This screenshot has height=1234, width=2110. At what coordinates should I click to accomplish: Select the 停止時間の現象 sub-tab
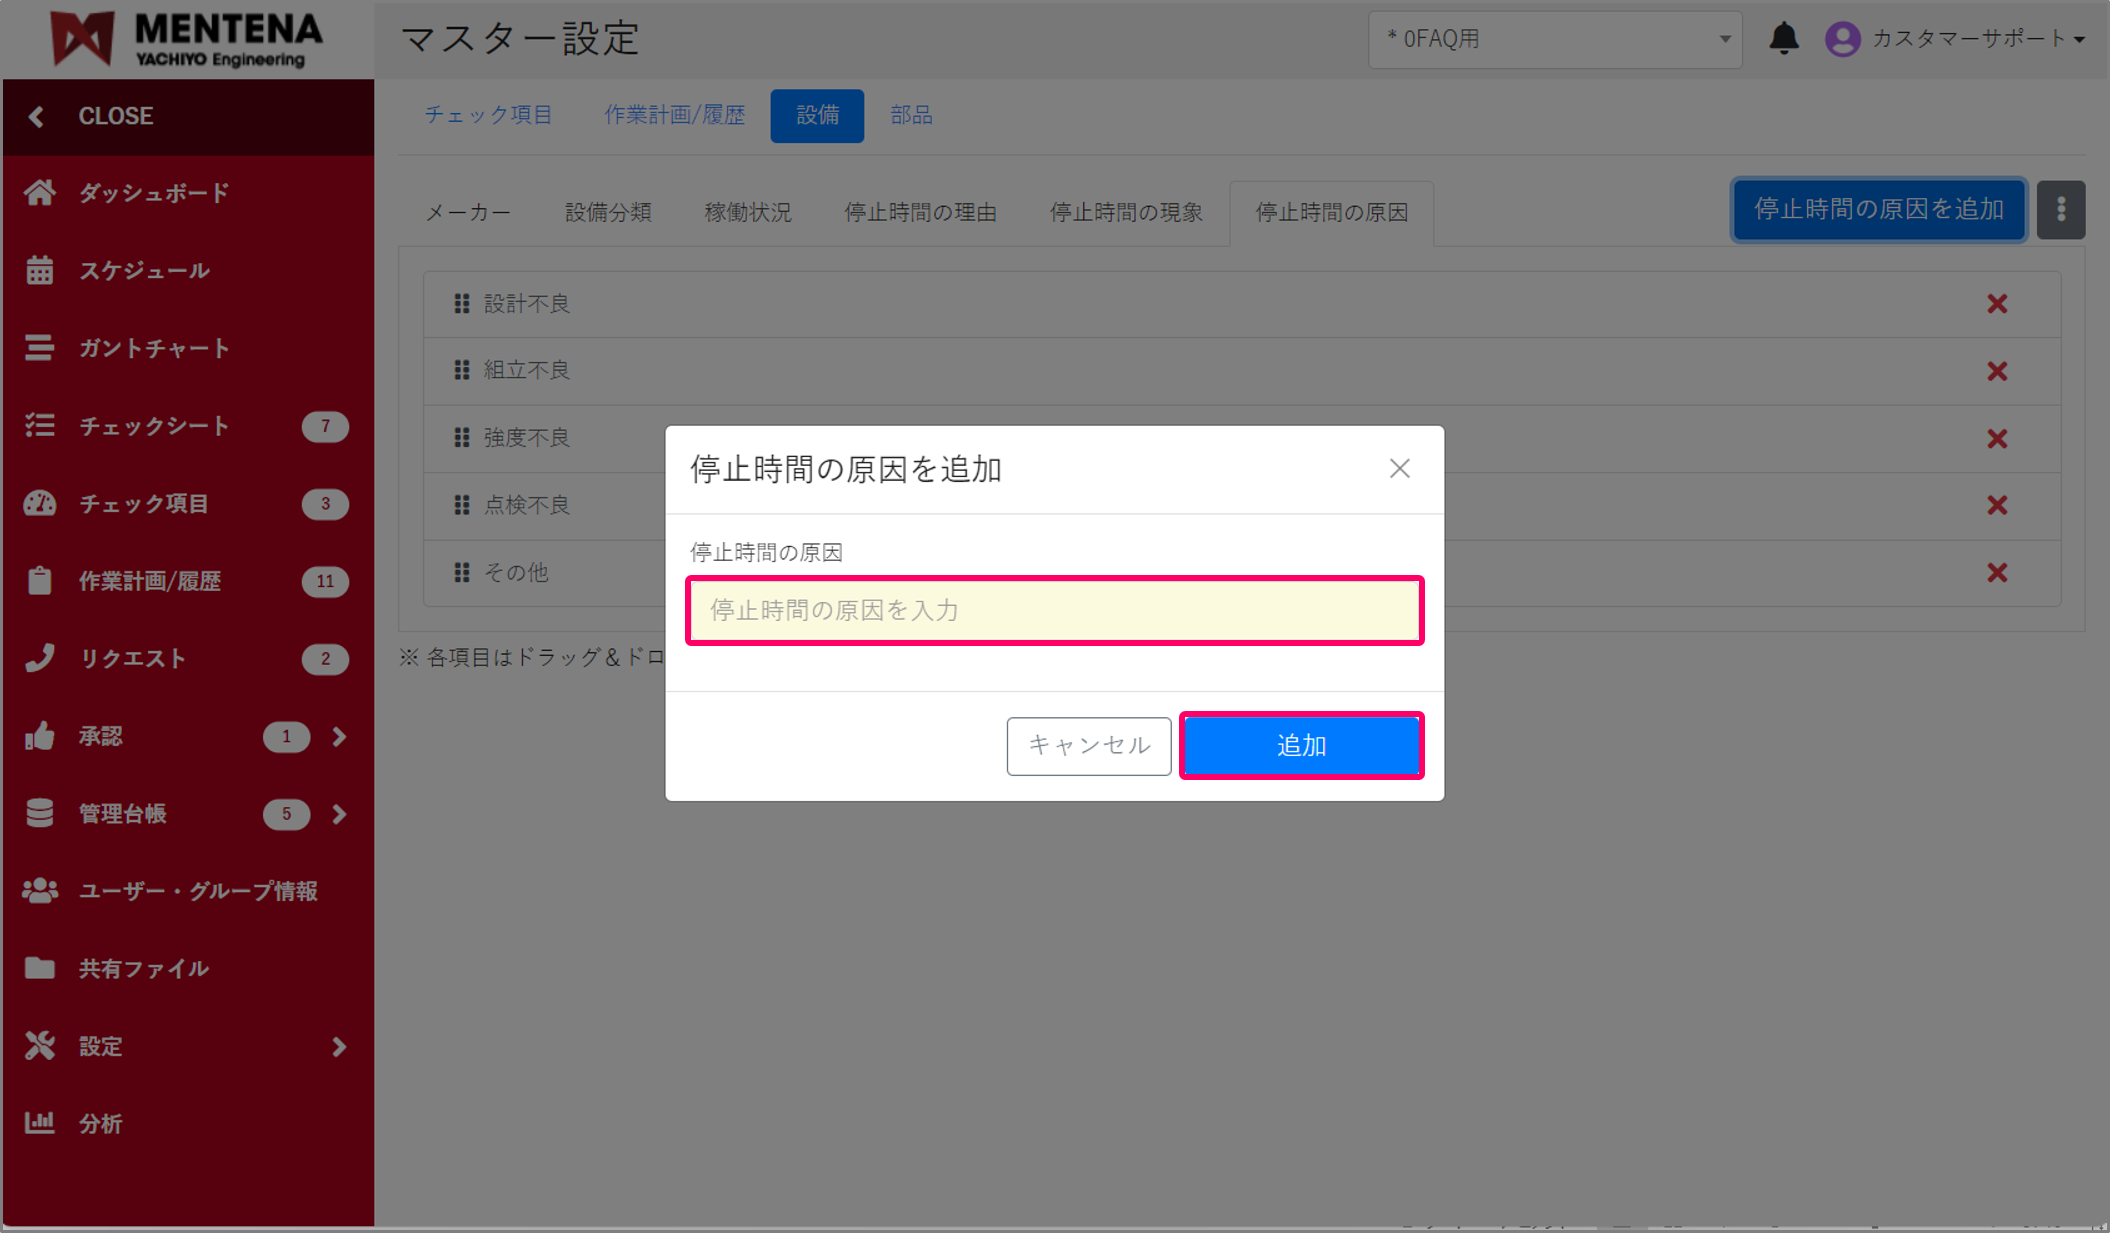tap(1125, 212)
